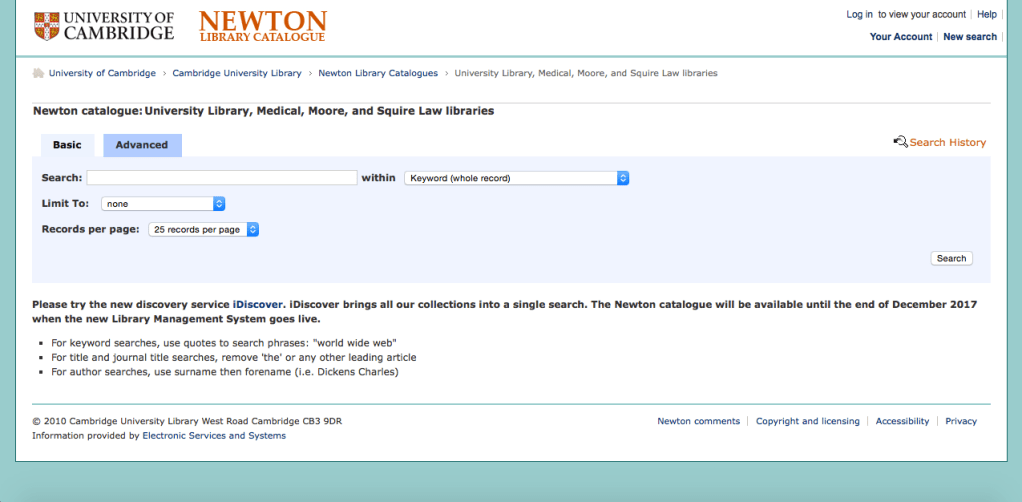Go to Your Account
This screenshot has height=502, width=1022.
coord(900,37)
